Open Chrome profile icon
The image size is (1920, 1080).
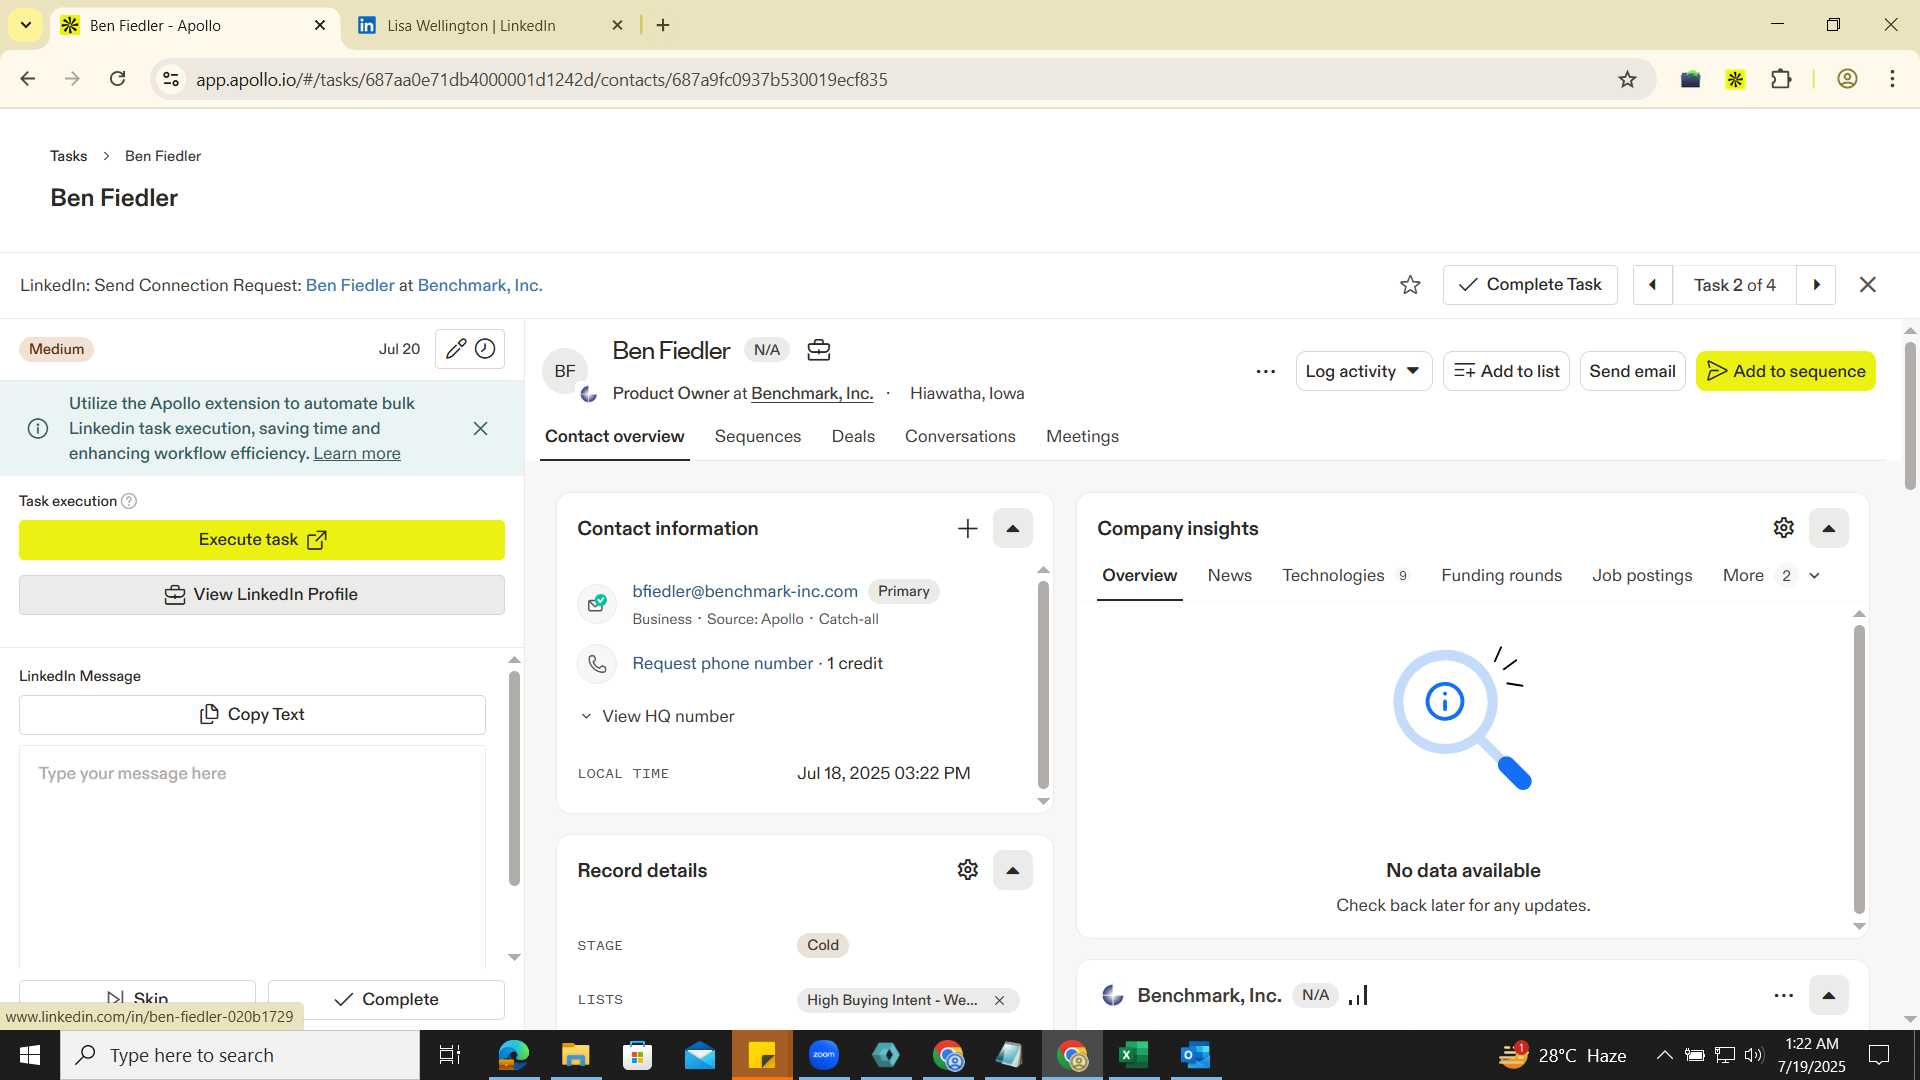click(1847, 79)
